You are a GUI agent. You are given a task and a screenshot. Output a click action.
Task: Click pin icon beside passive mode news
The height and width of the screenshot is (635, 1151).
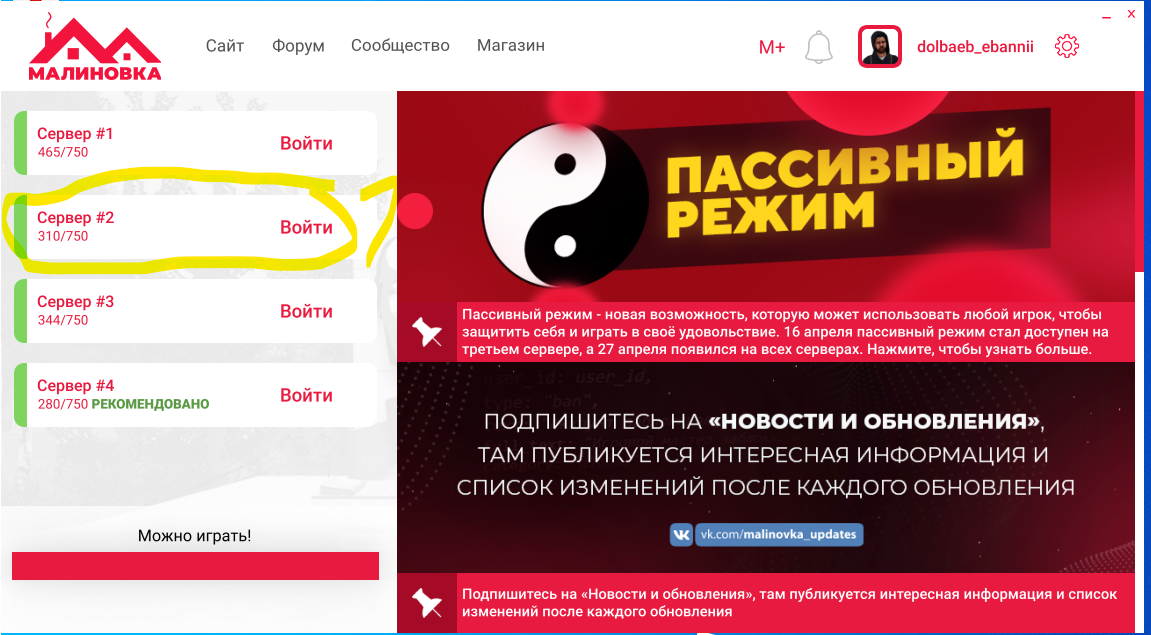(426, 332)
